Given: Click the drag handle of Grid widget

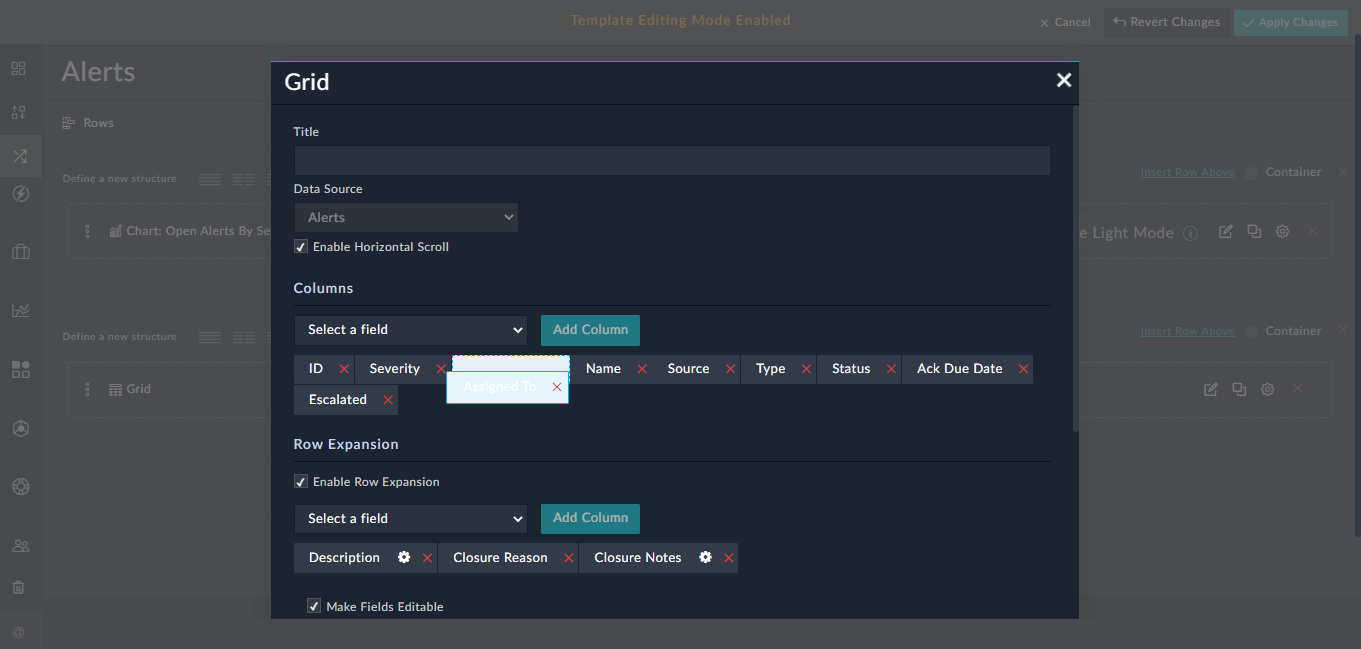Looking at the screenshot, I should pyautogui.click(x=87, y=389).
